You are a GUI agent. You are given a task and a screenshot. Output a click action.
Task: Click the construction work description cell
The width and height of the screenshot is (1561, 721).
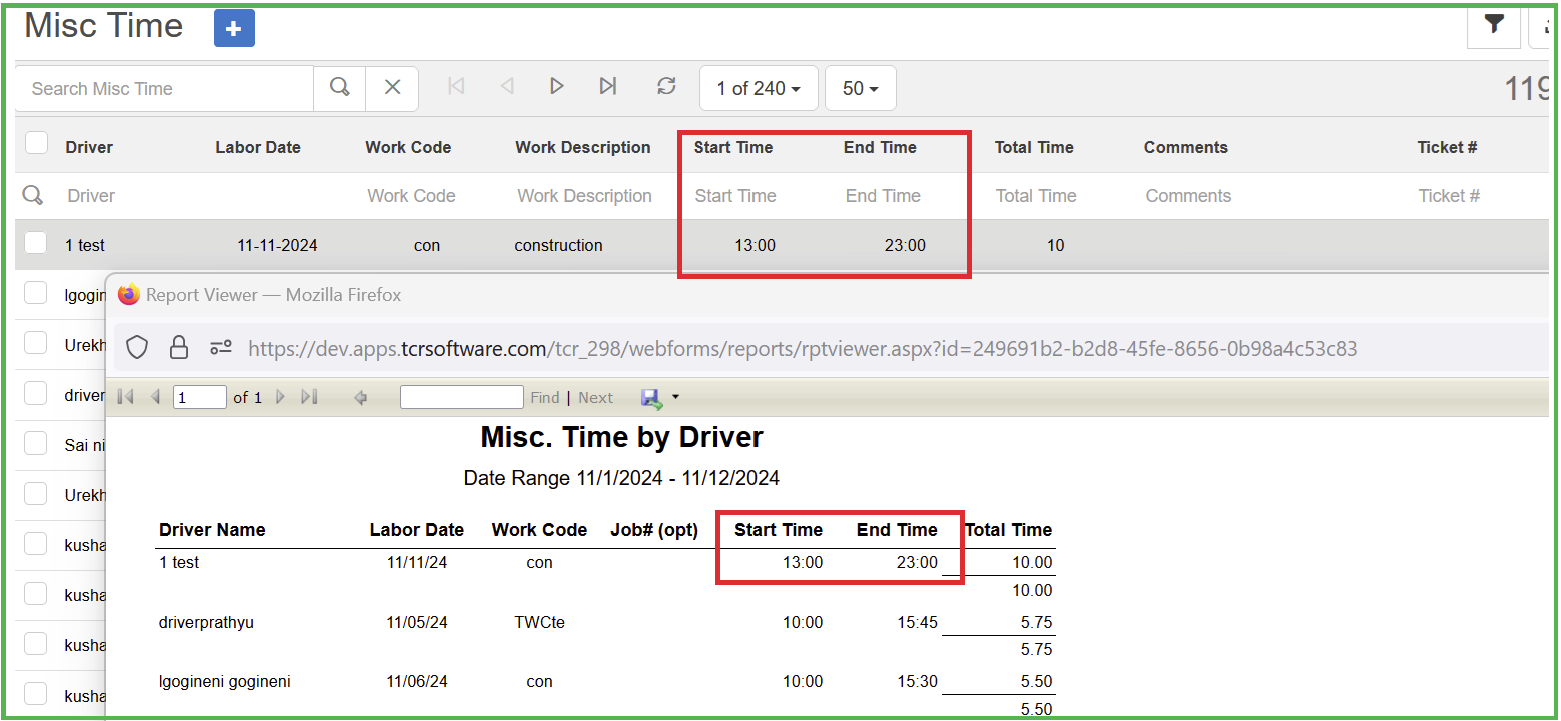[559, 245]
